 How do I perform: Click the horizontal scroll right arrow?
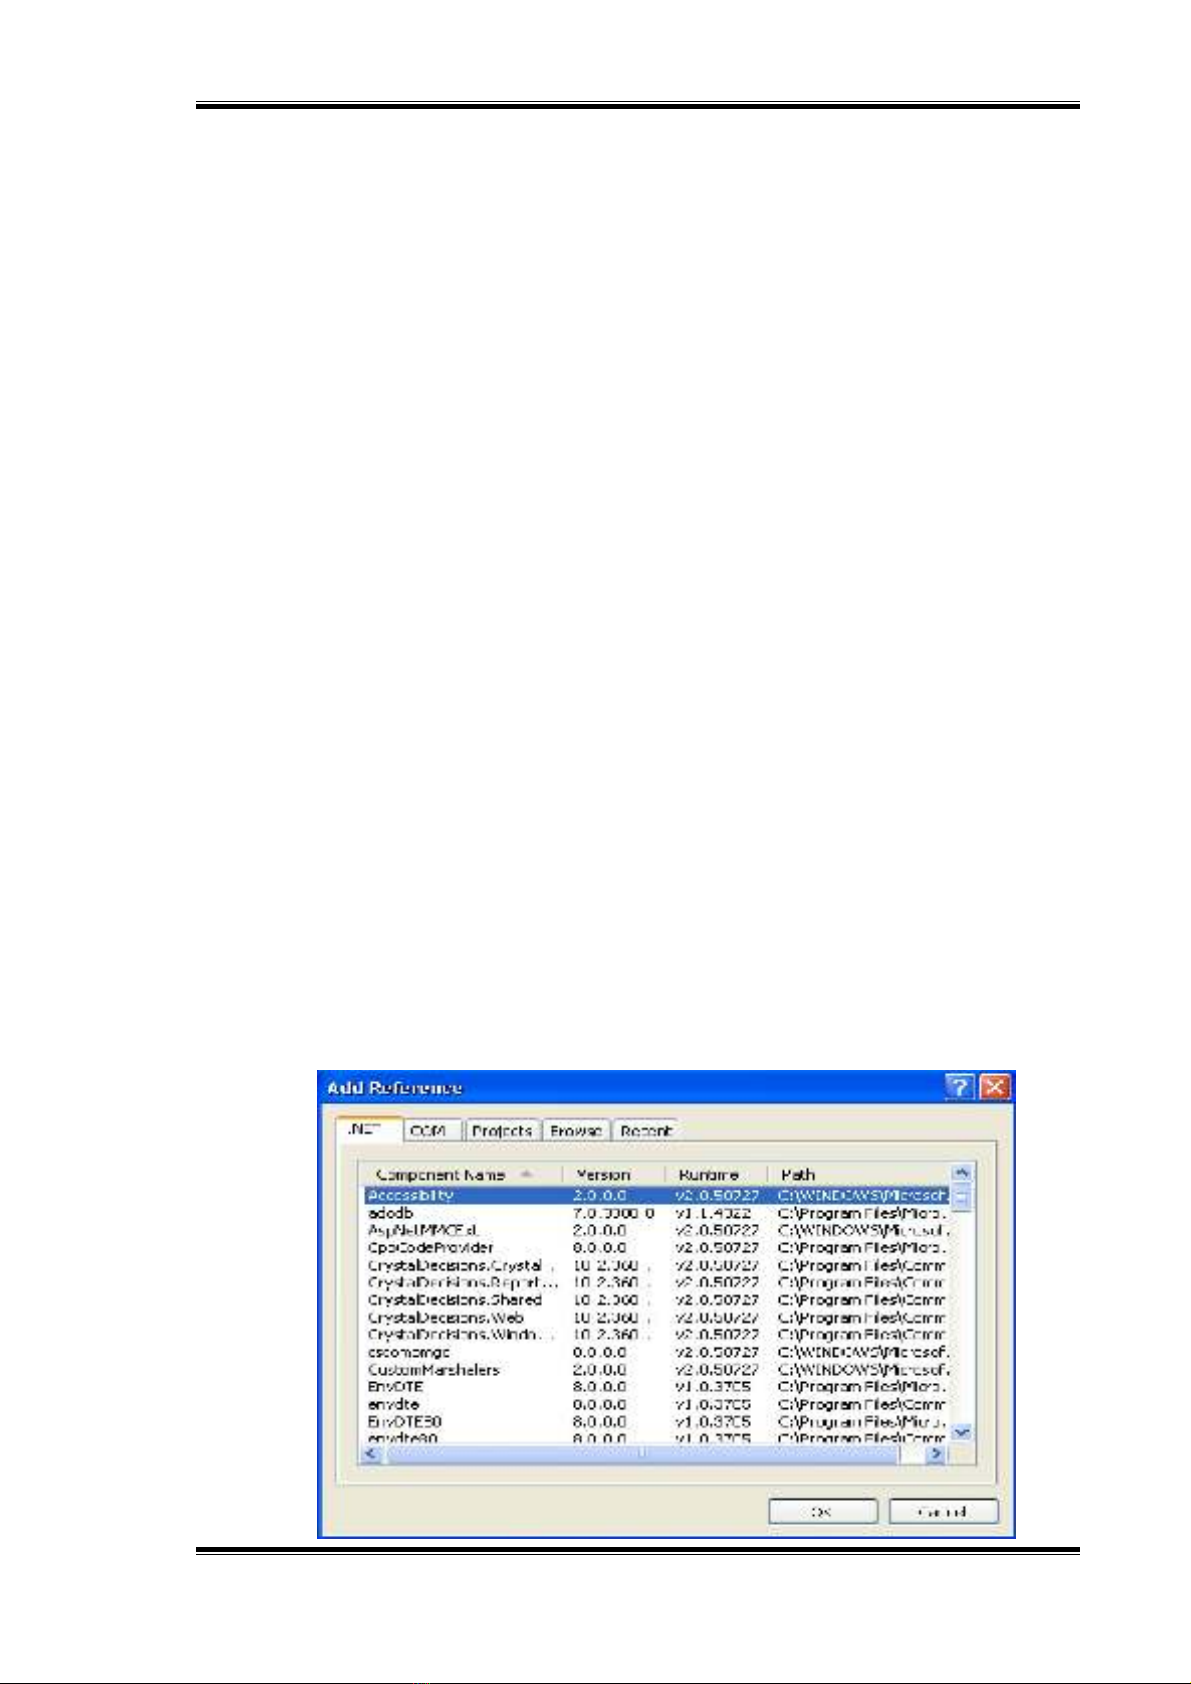[936, 1454]
